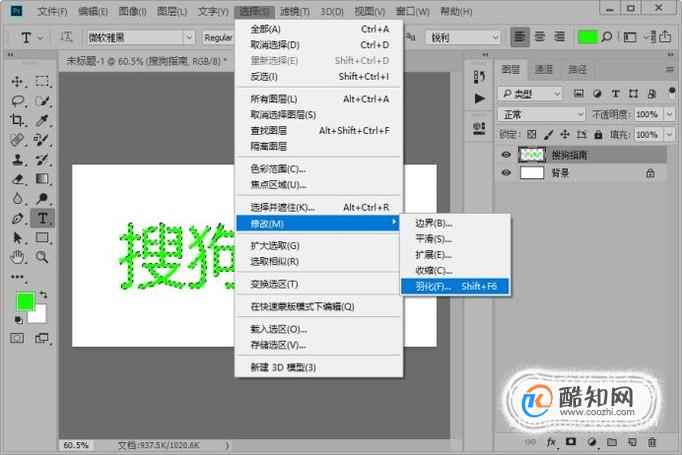Select the Dodge tool
This screenshot has width=682, height=455.
[x=42, y=198]
